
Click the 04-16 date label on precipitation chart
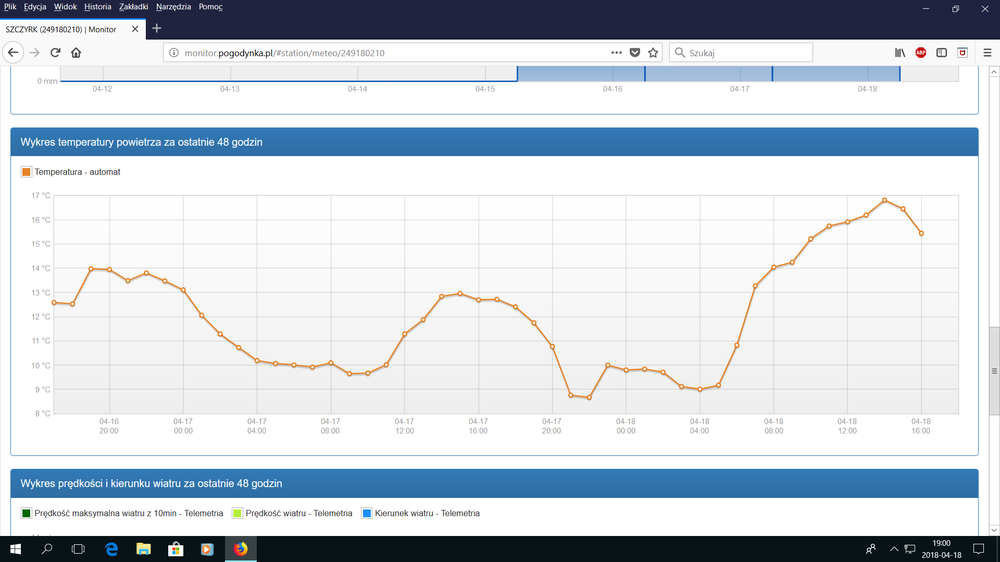(612, 89)
